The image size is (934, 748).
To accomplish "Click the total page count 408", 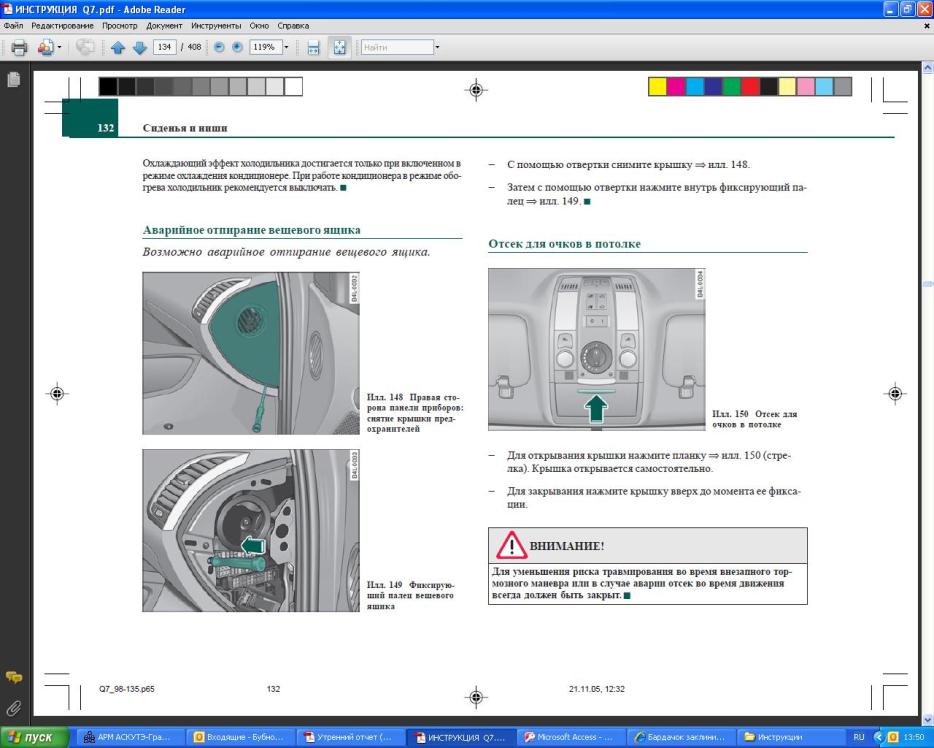I will pos(194,47).
